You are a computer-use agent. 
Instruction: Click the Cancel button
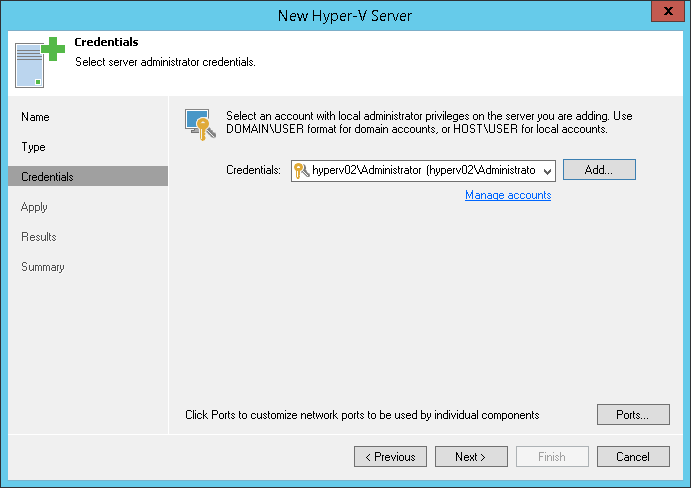[633, 457]
